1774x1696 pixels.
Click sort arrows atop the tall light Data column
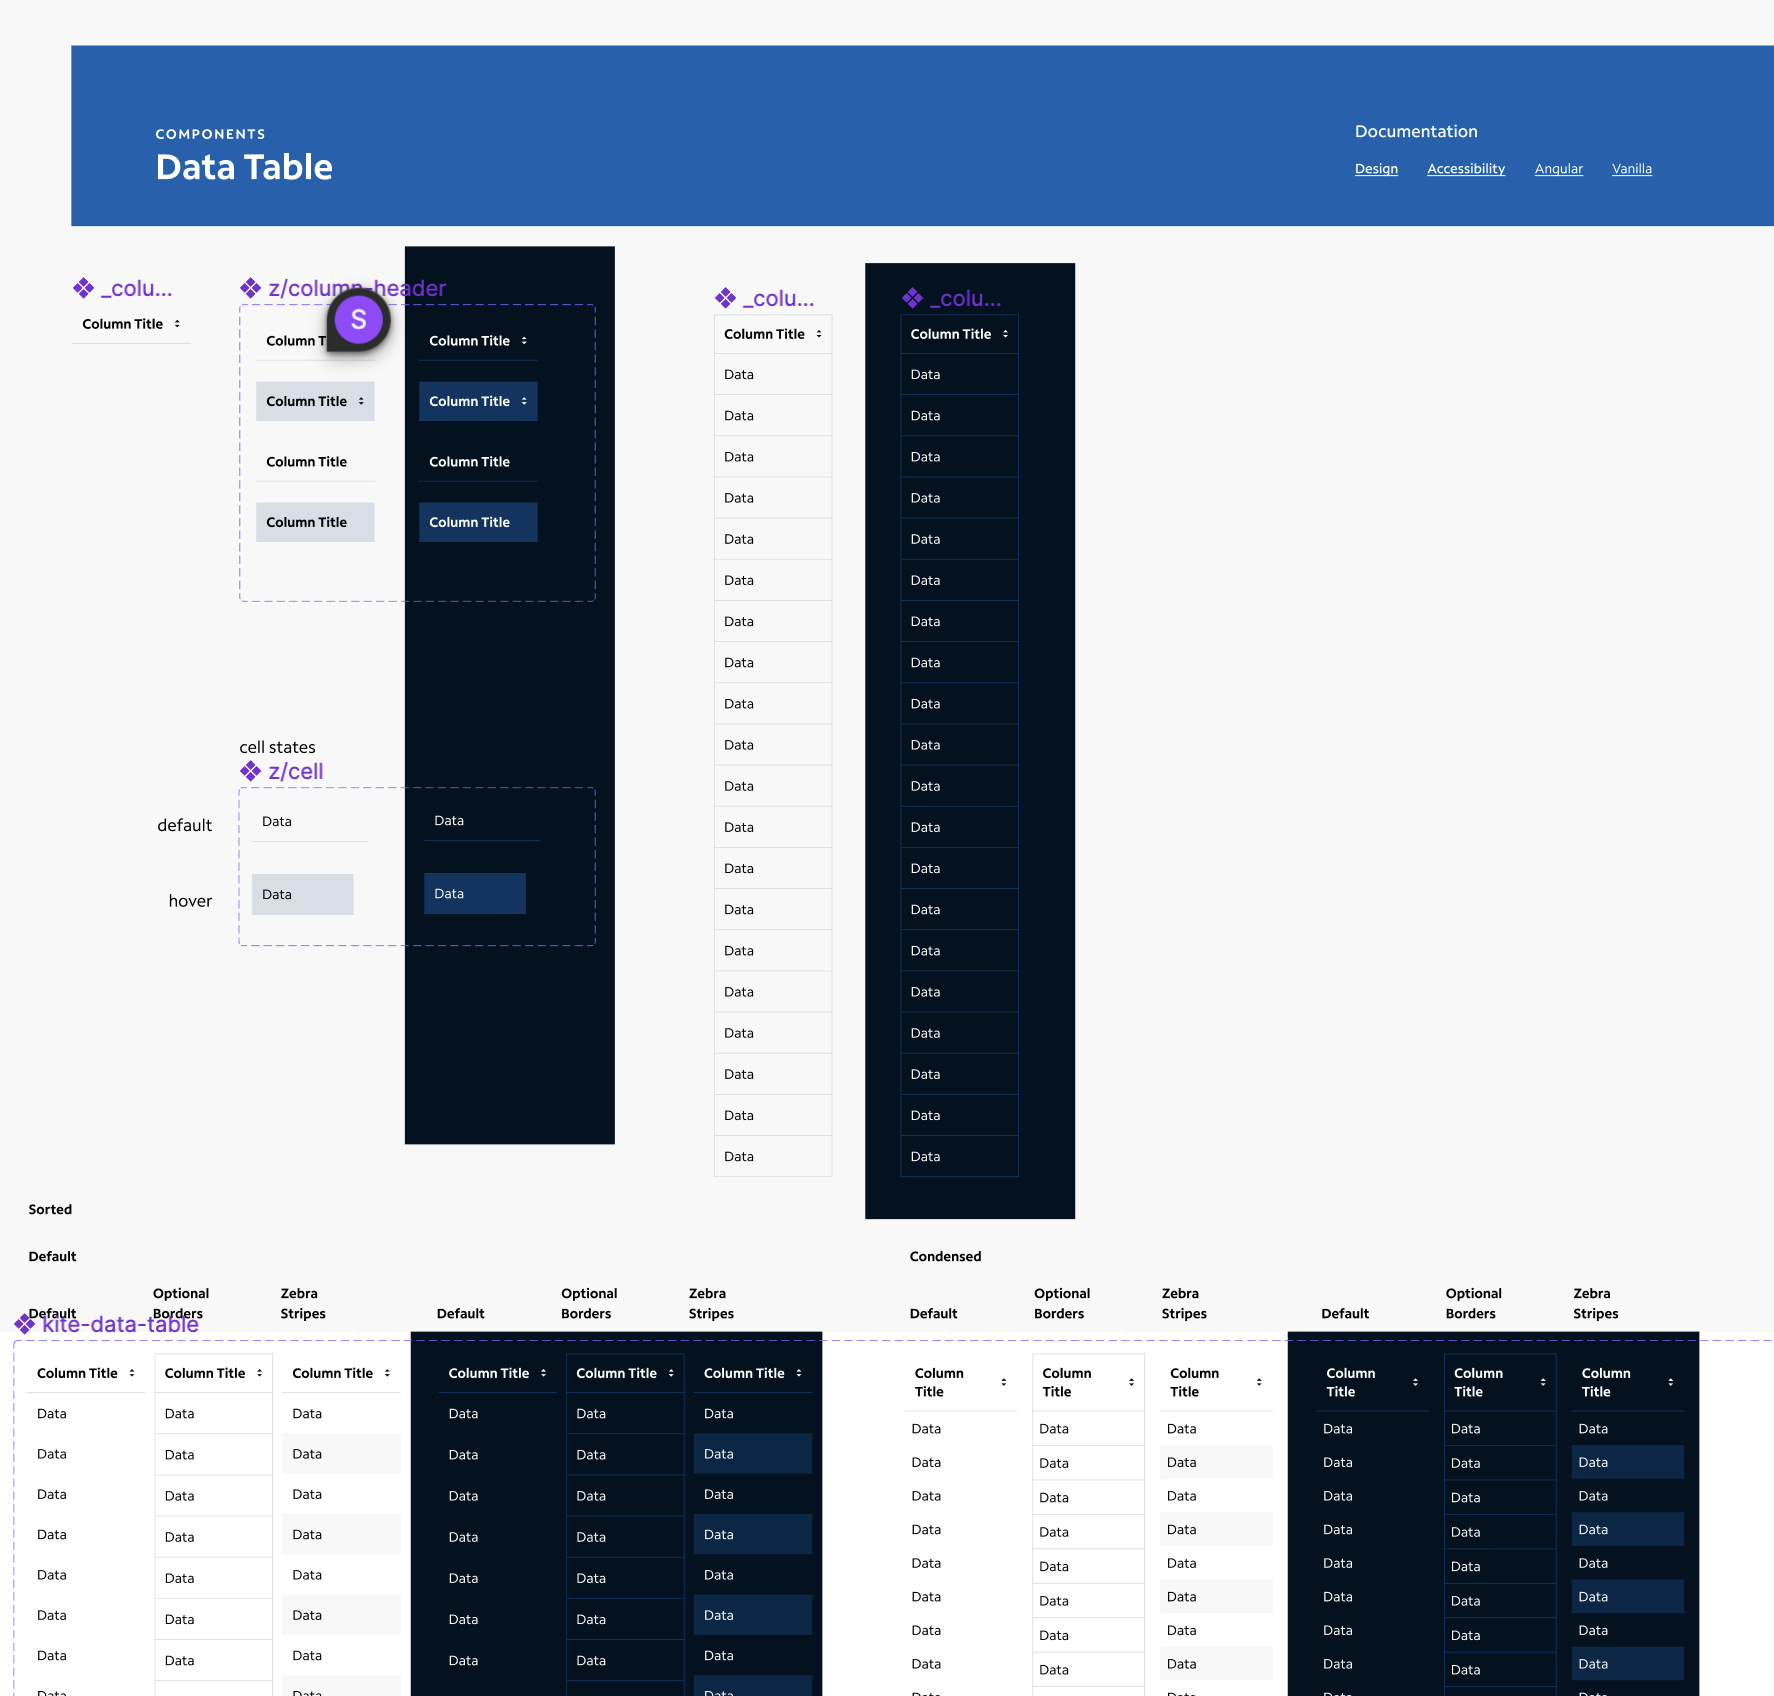coord(819,334)
